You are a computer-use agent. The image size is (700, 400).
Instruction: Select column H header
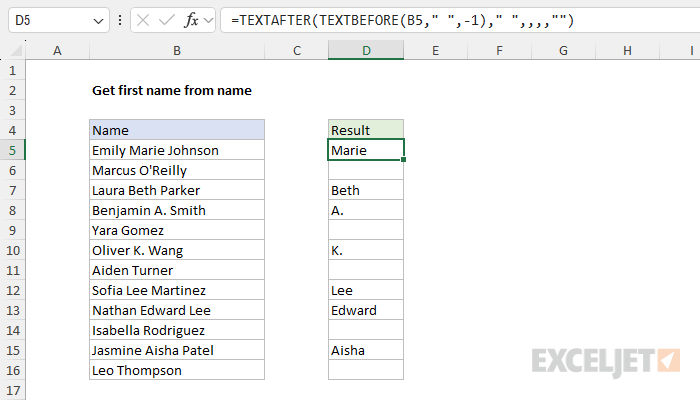(627, 50)
